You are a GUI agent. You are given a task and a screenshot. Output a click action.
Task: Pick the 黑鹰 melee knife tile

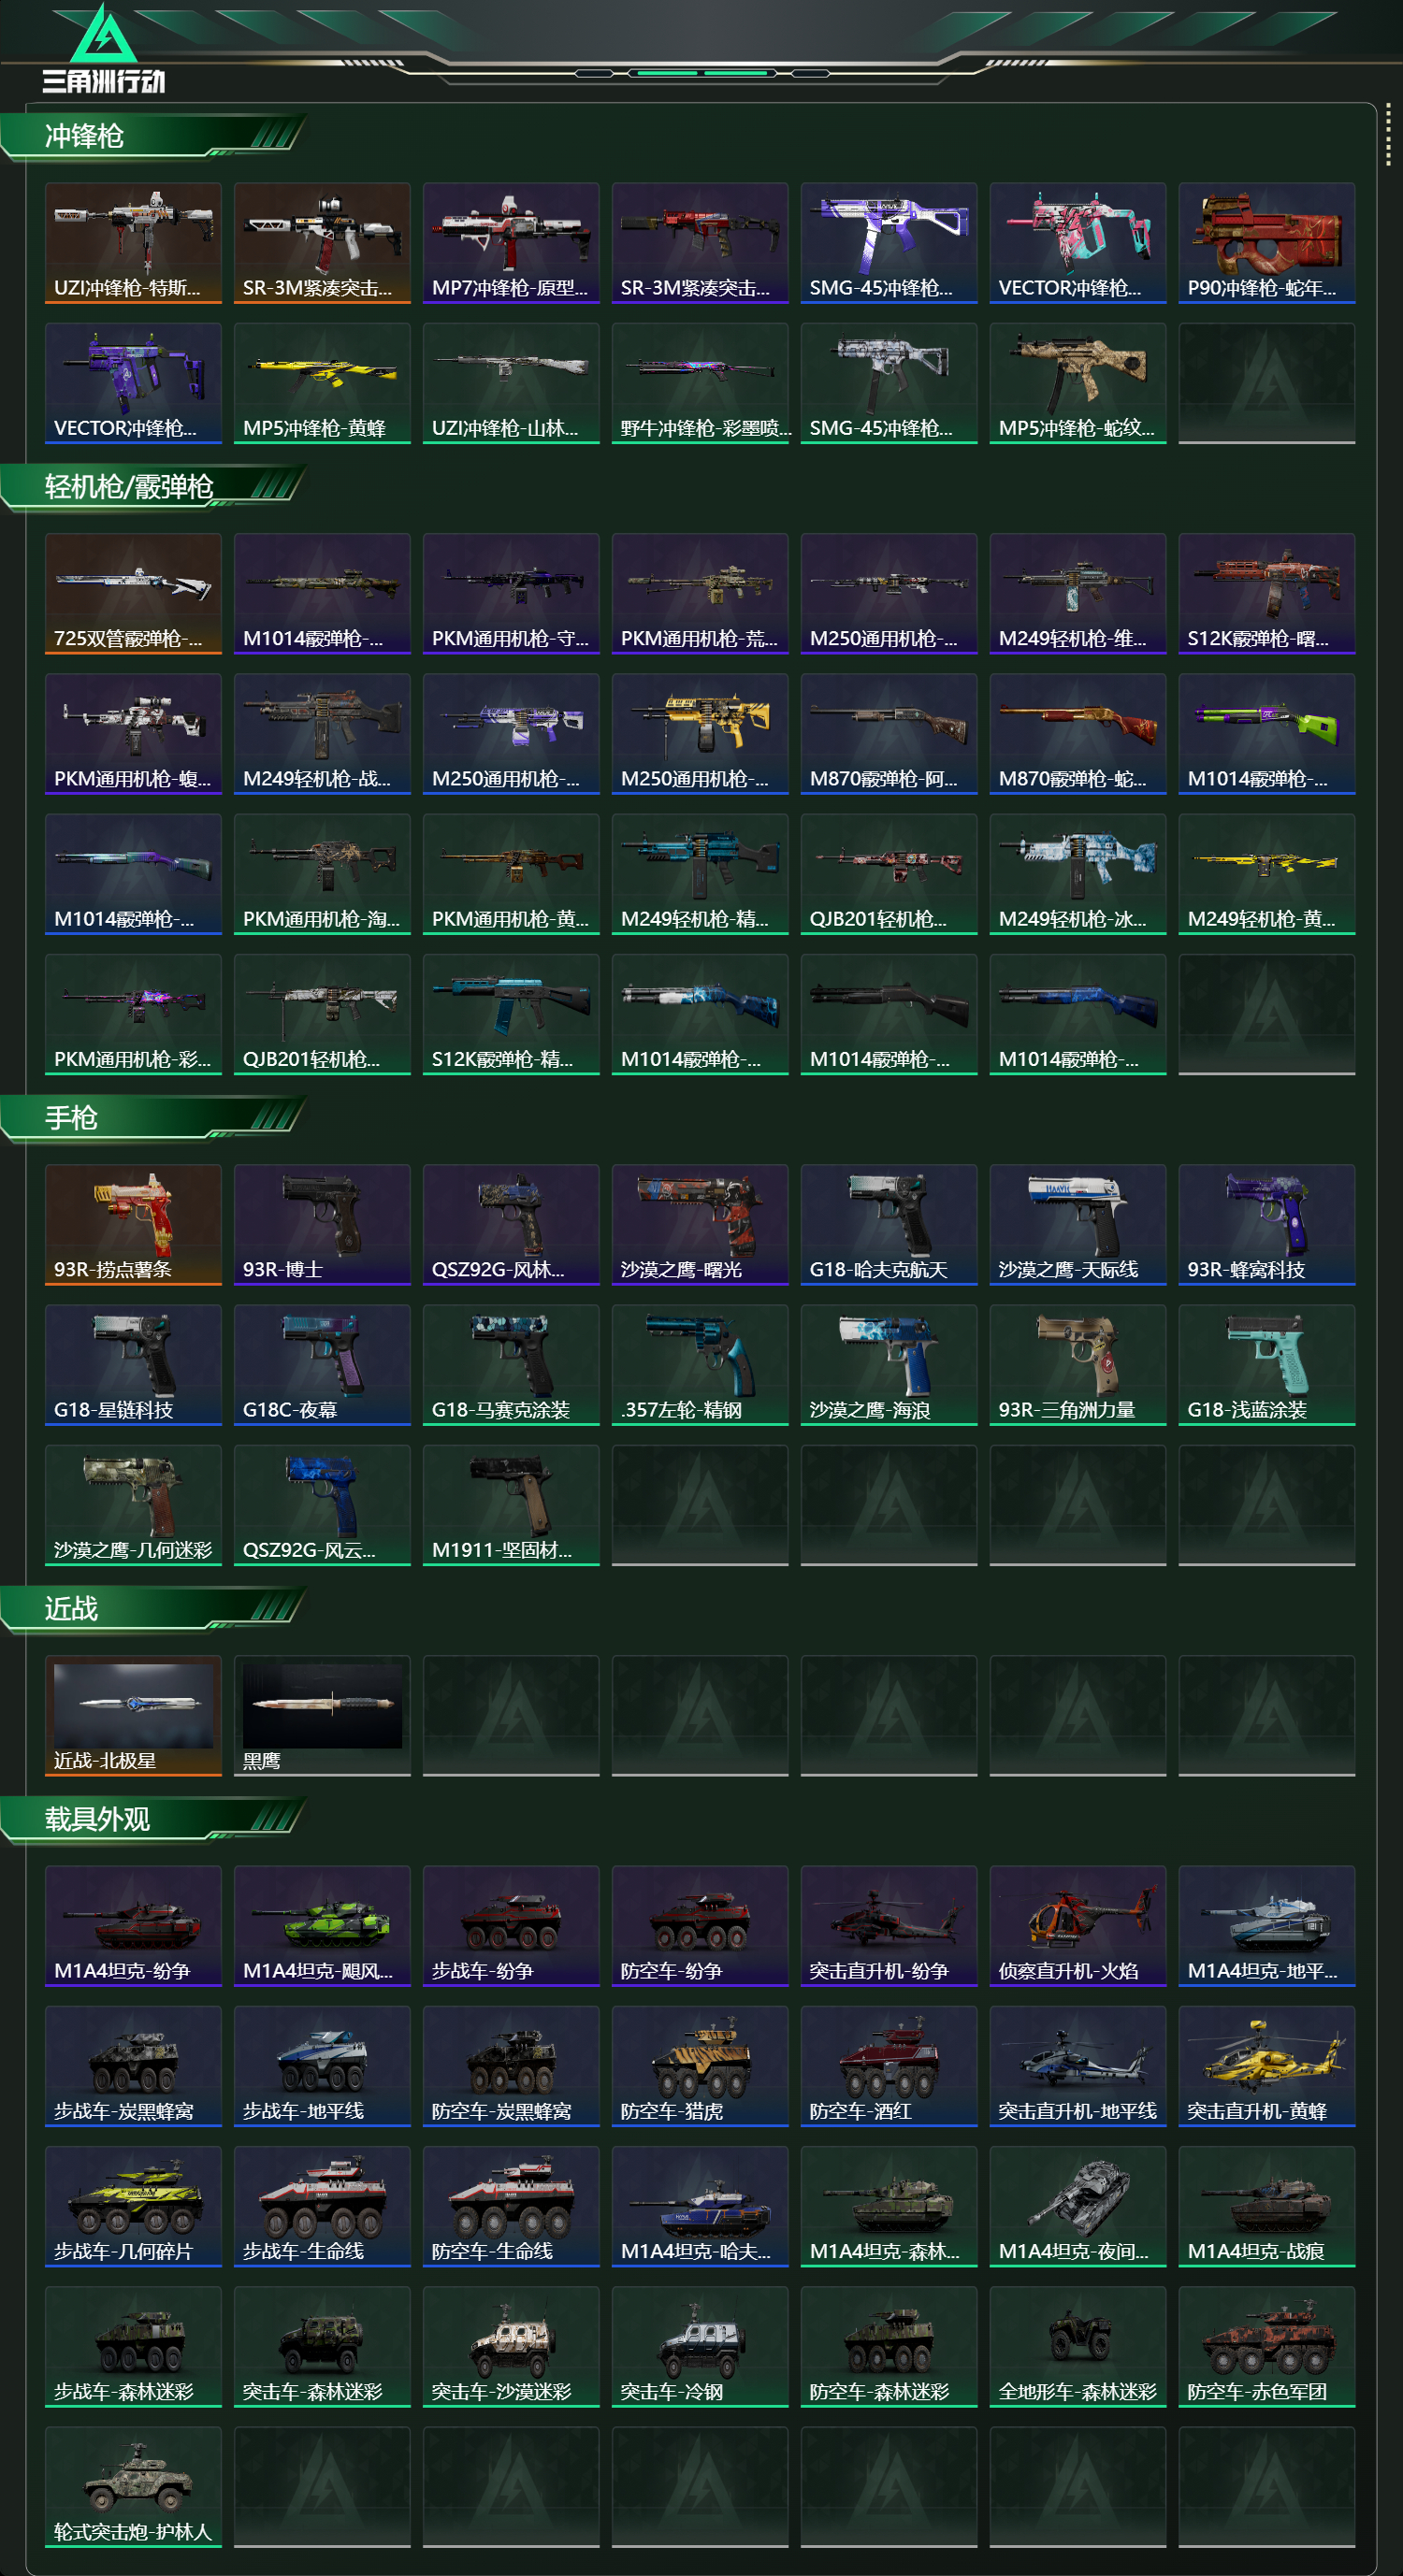[322, 1715]
